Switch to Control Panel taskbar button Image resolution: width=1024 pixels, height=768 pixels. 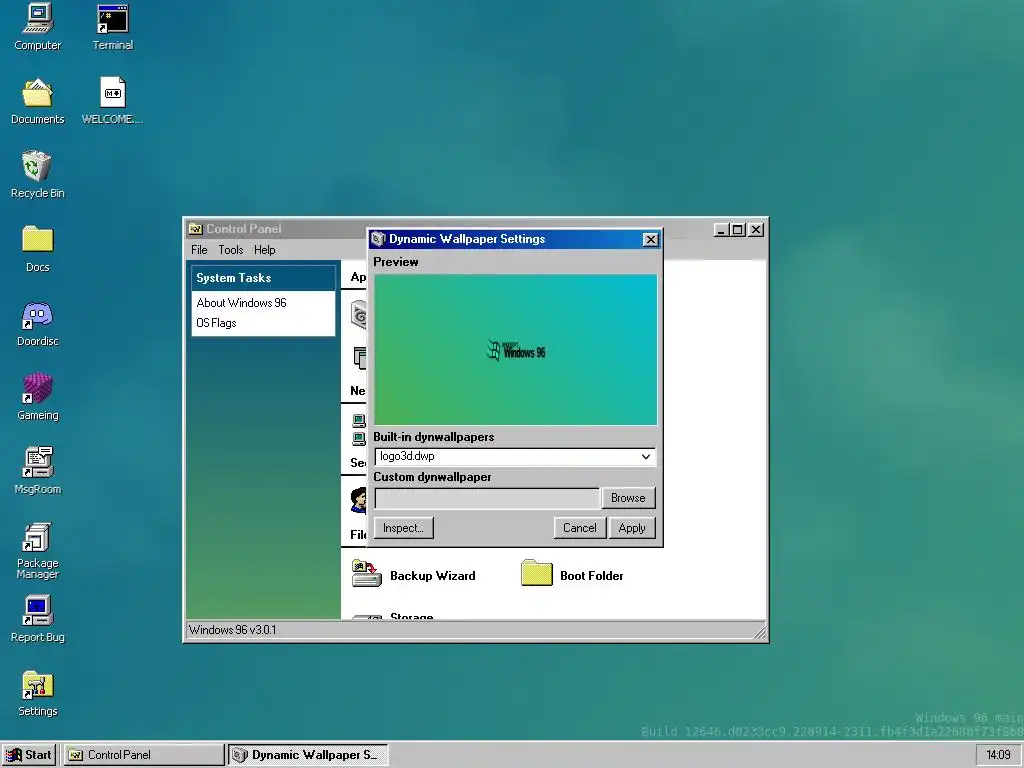coord(144,755)
